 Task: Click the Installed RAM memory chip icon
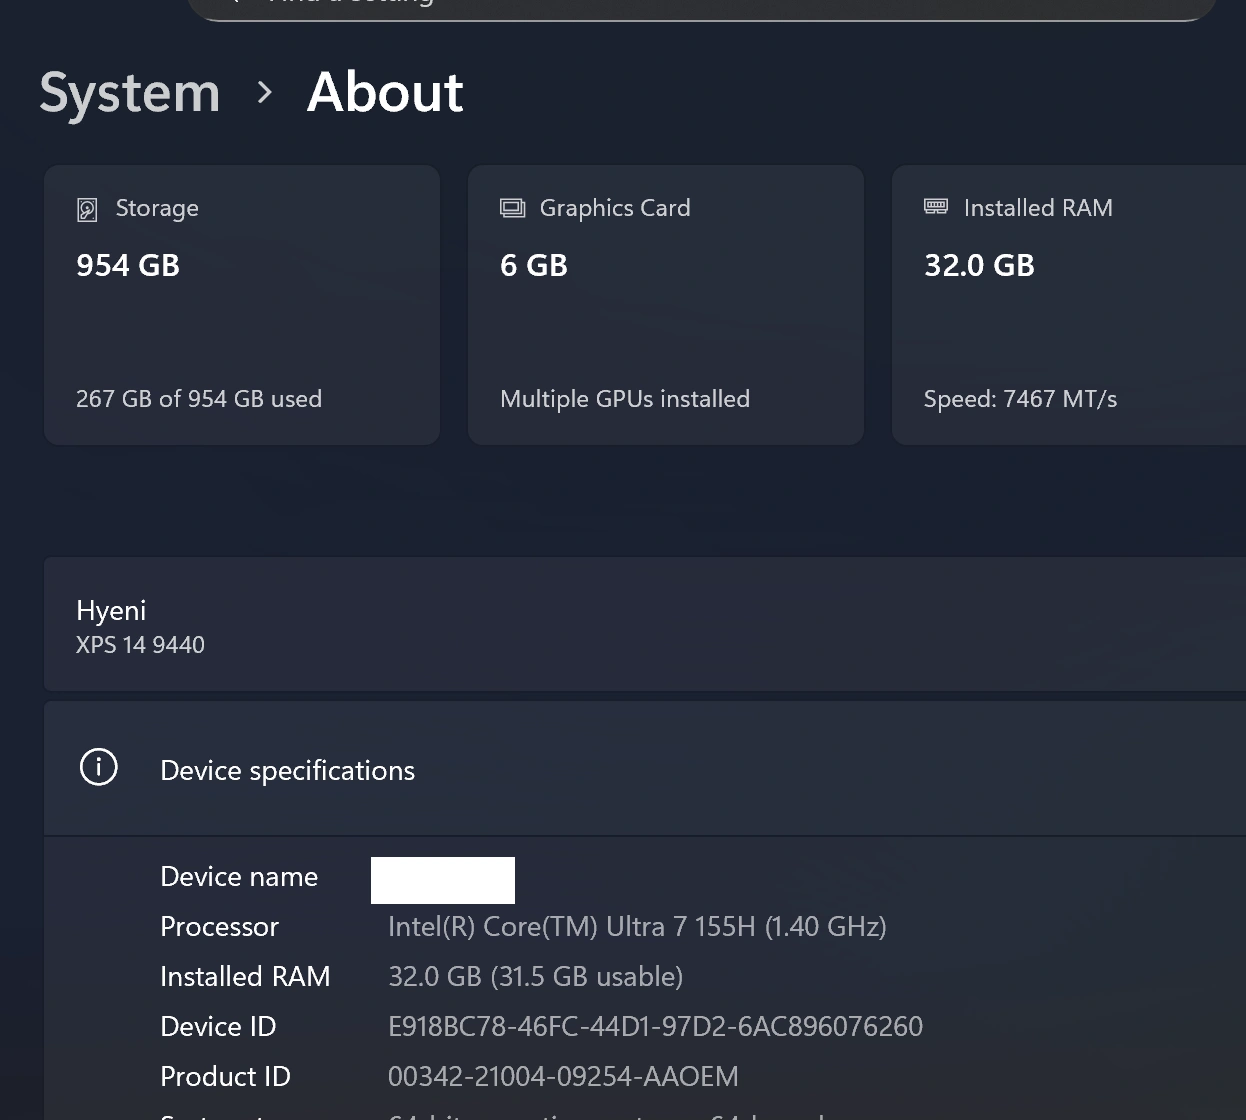coord(936,207)
